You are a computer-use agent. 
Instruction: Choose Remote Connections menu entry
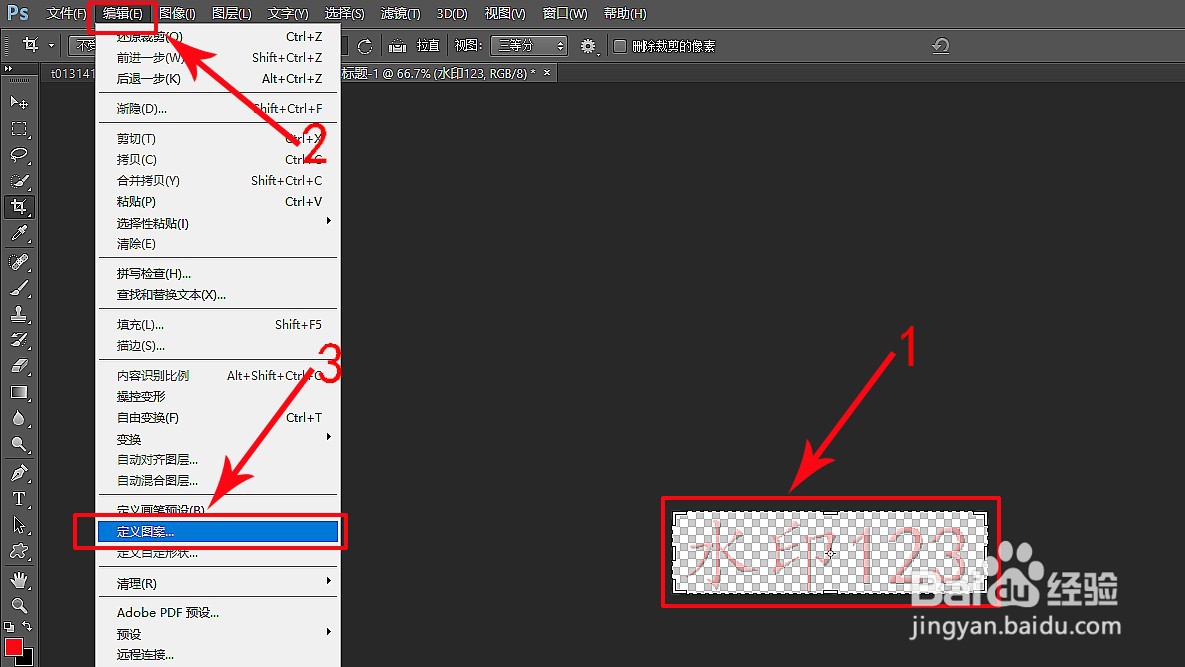pos(218,655)
